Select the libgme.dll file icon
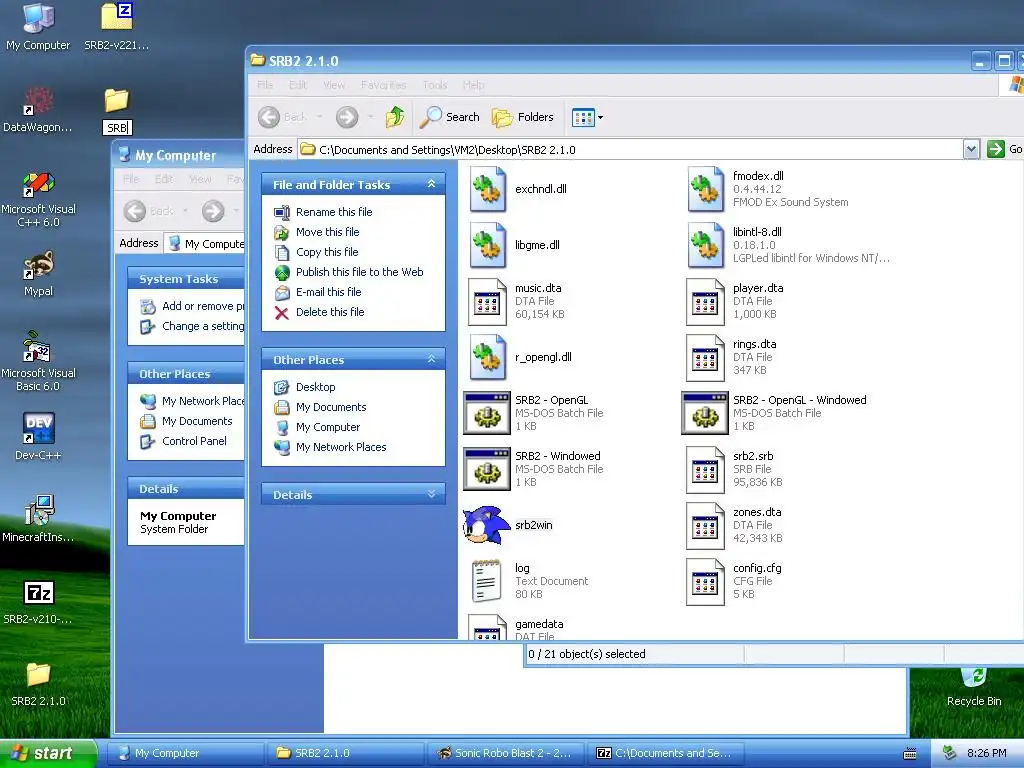 487,245
